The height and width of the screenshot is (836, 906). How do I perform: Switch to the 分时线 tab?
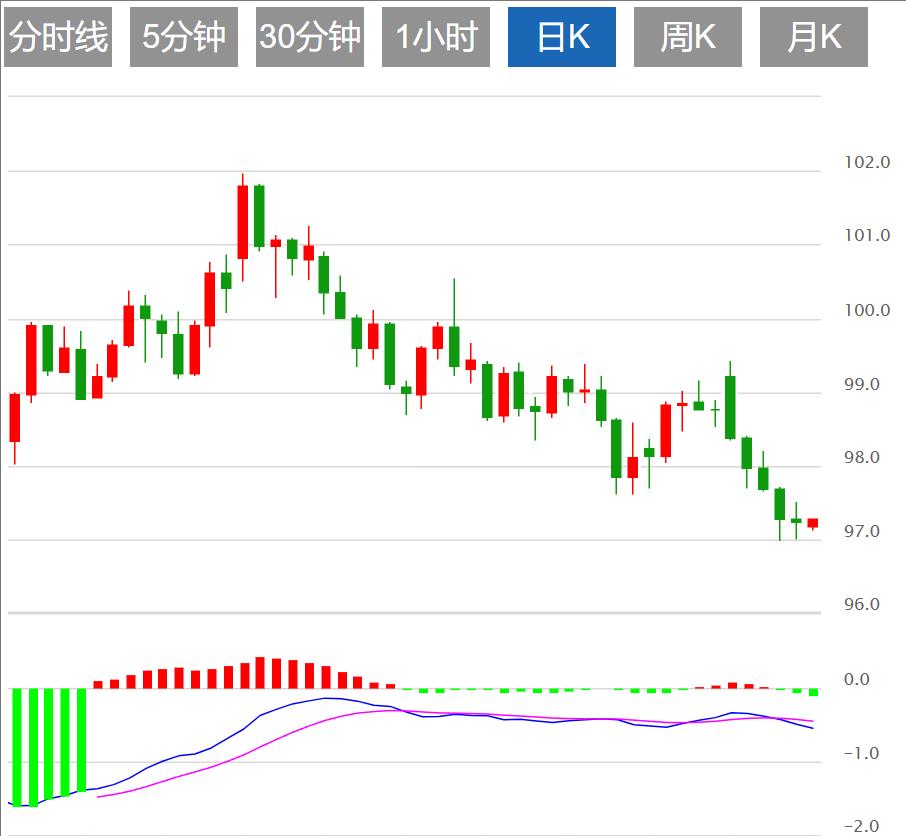pyautogui.click(x=58, y=37)
